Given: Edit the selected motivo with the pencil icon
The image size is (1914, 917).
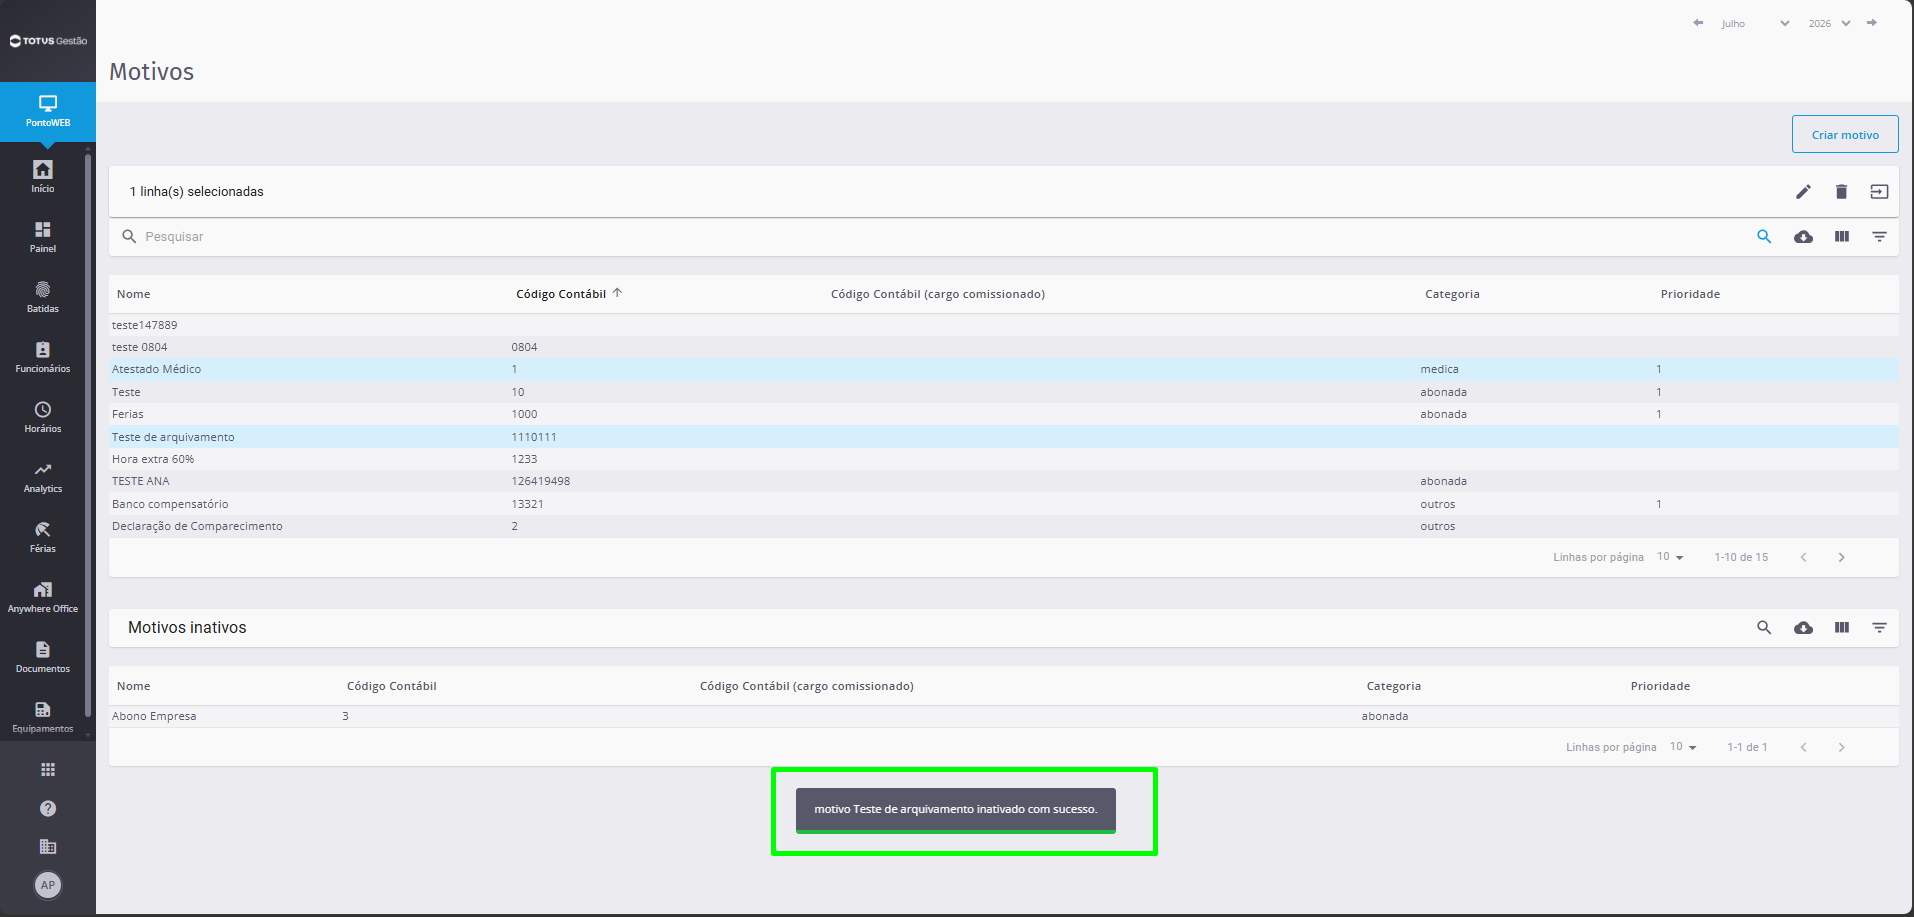Looking at the screenshot, I should (1803, 192).
